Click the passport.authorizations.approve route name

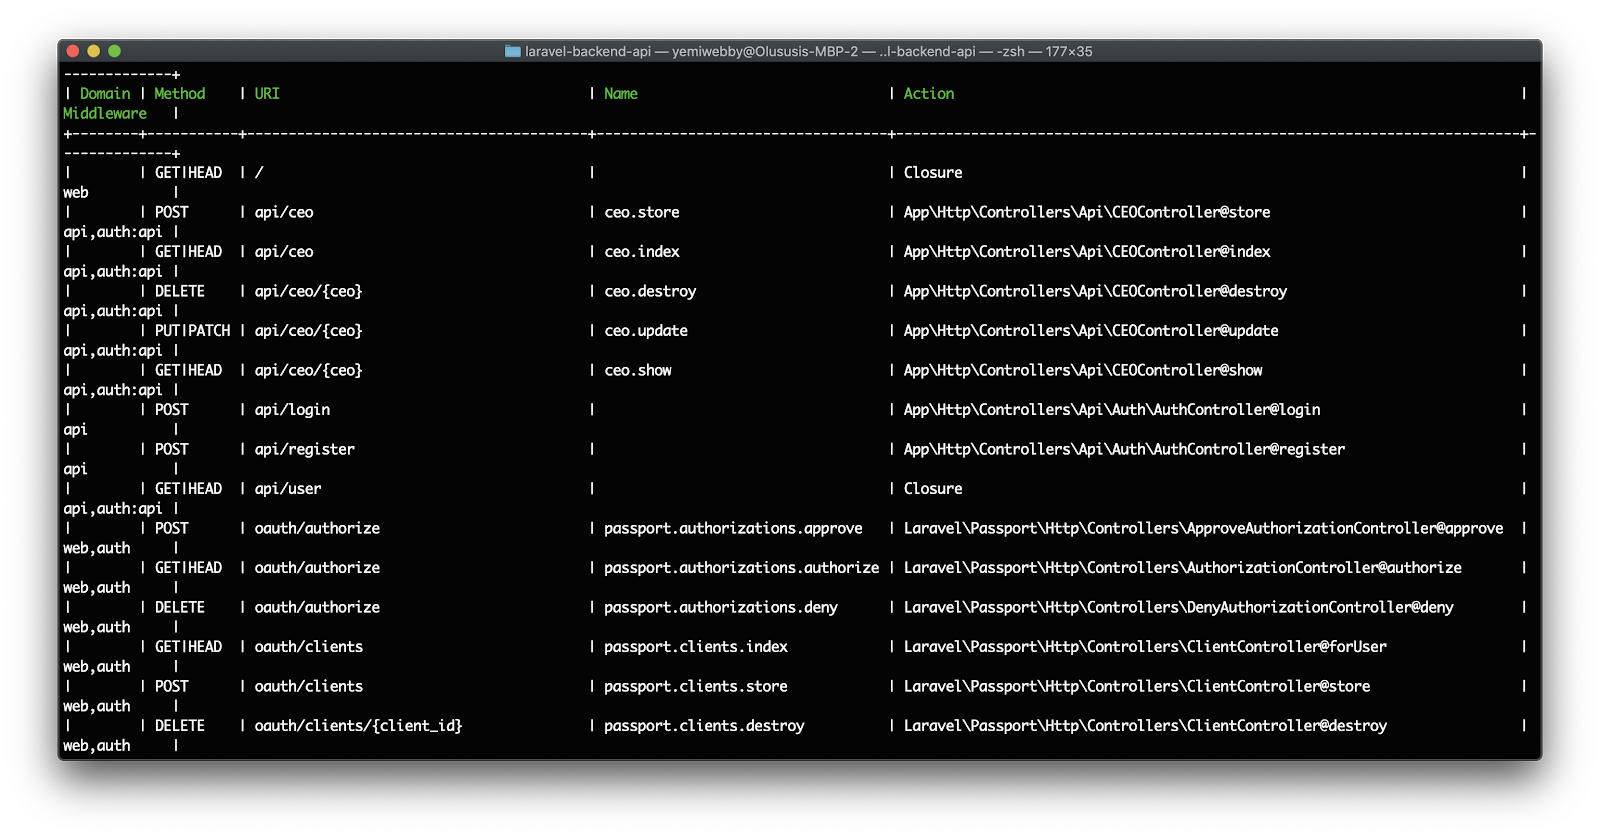[733, 528]
